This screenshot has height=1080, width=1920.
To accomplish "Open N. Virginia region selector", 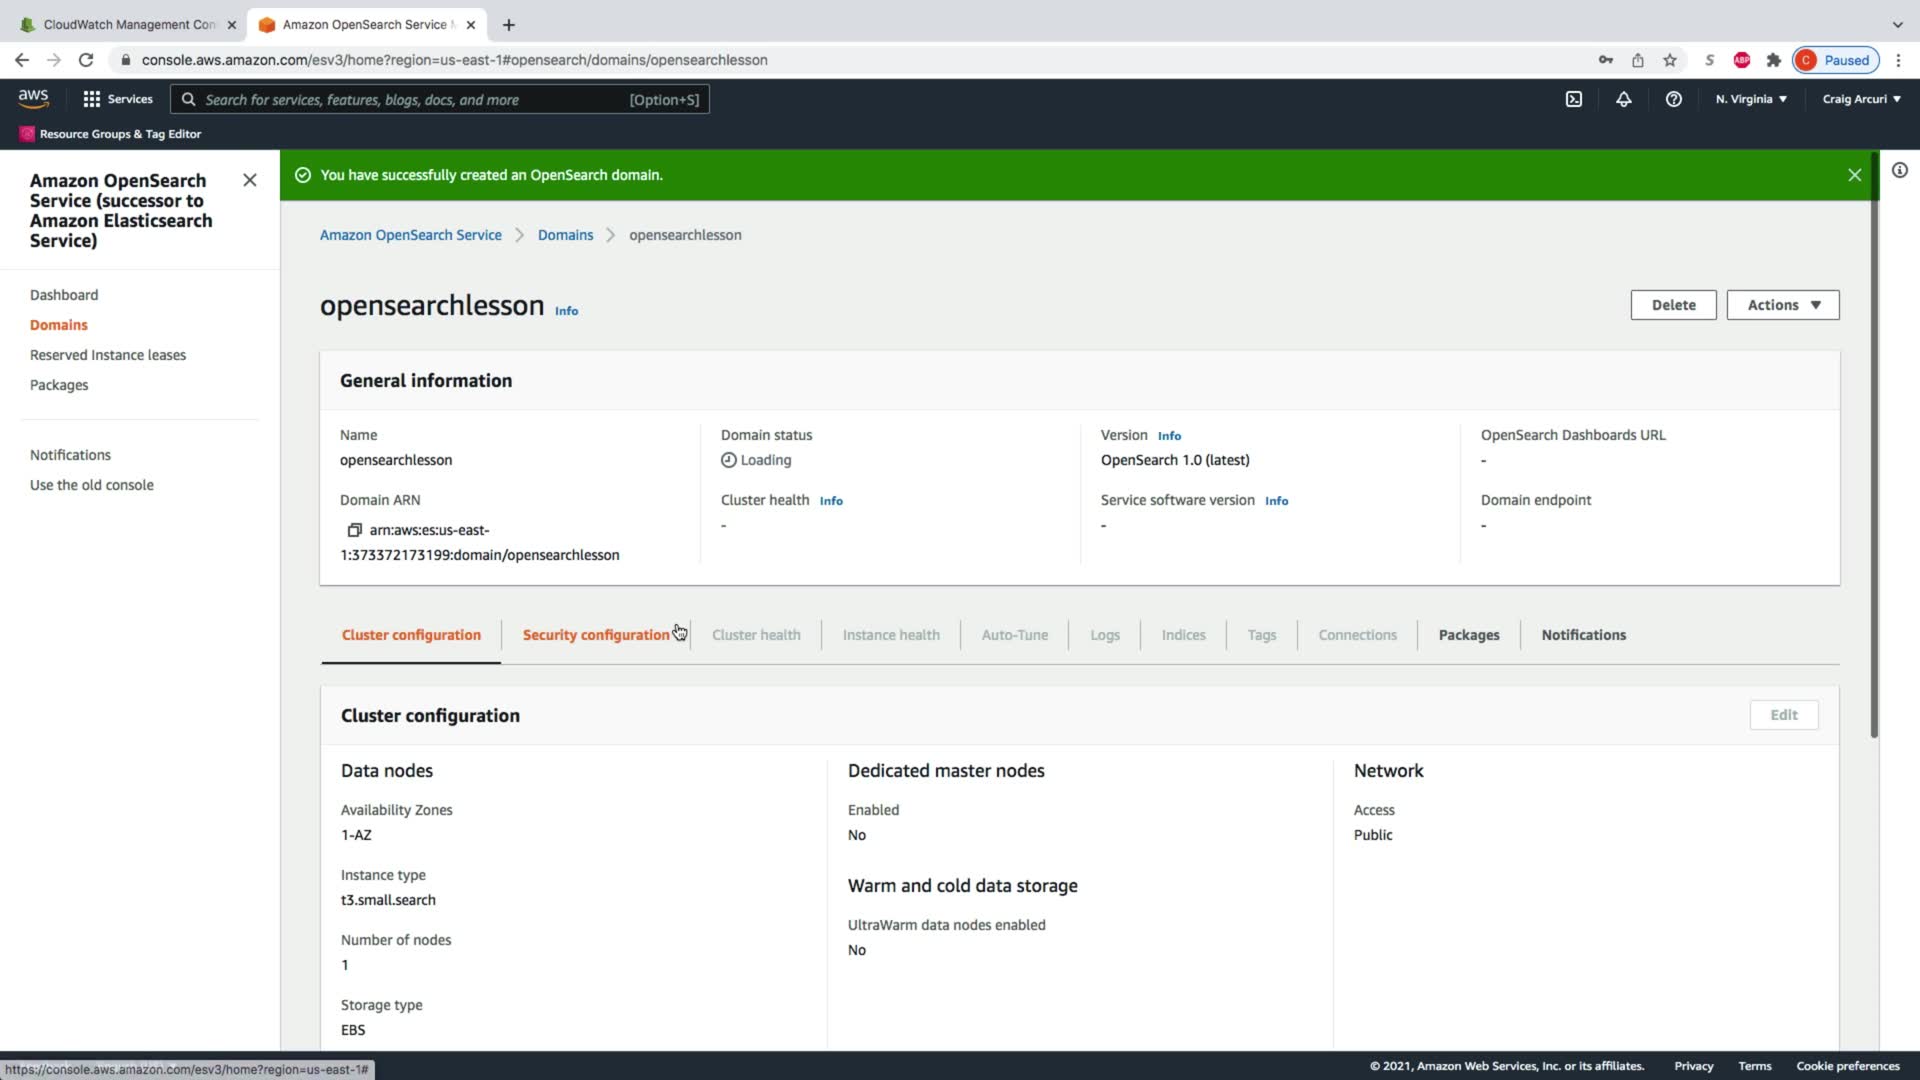I will pos(1751,99).
